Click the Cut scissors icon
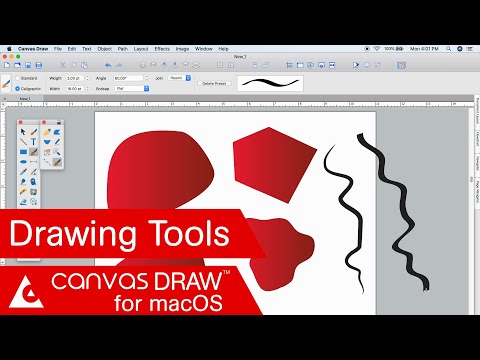This screenshot has width=480, height=360. (63, 65)
